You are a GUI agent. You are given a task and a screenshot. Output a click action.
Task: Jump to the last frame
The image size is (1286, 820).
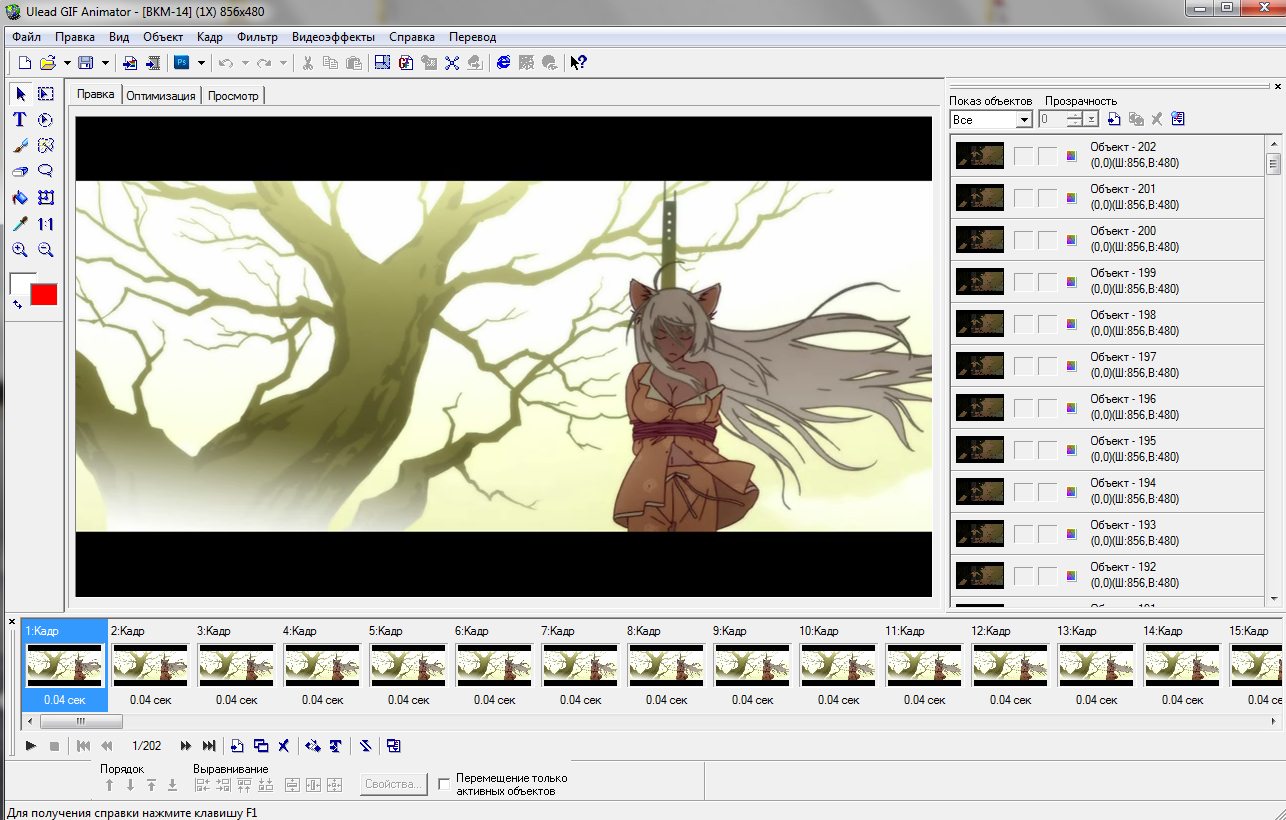click(209, 746)
